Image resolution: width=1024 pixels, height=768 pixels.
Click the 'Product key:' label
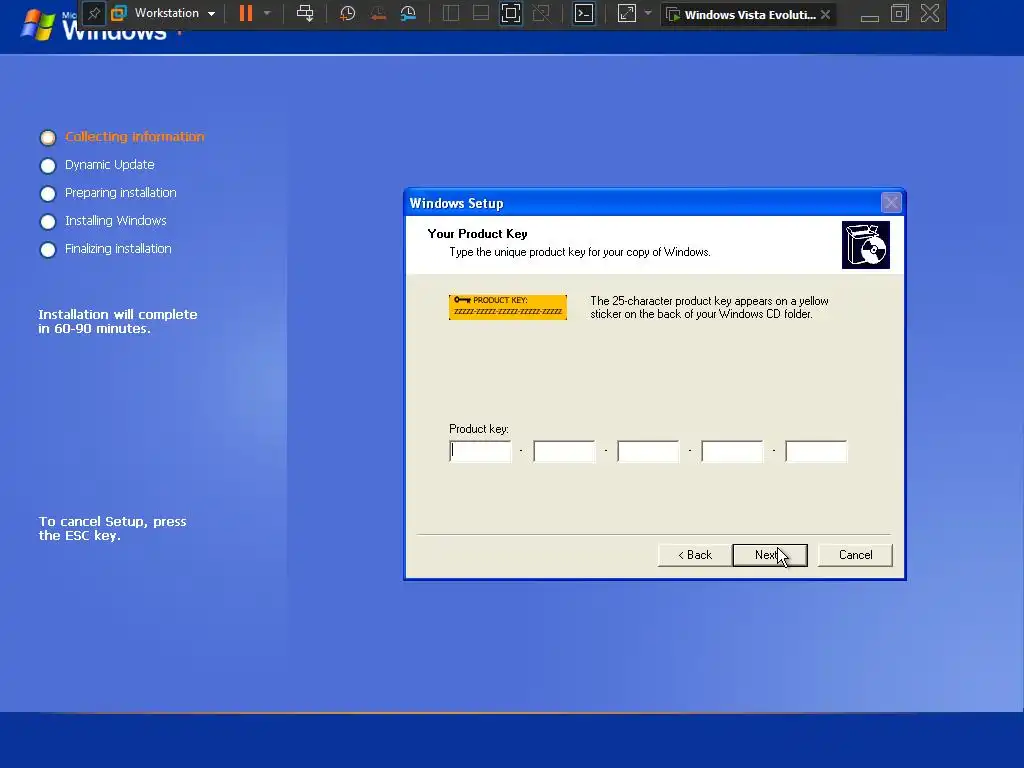pyautogui.click(x=479, y=429)
